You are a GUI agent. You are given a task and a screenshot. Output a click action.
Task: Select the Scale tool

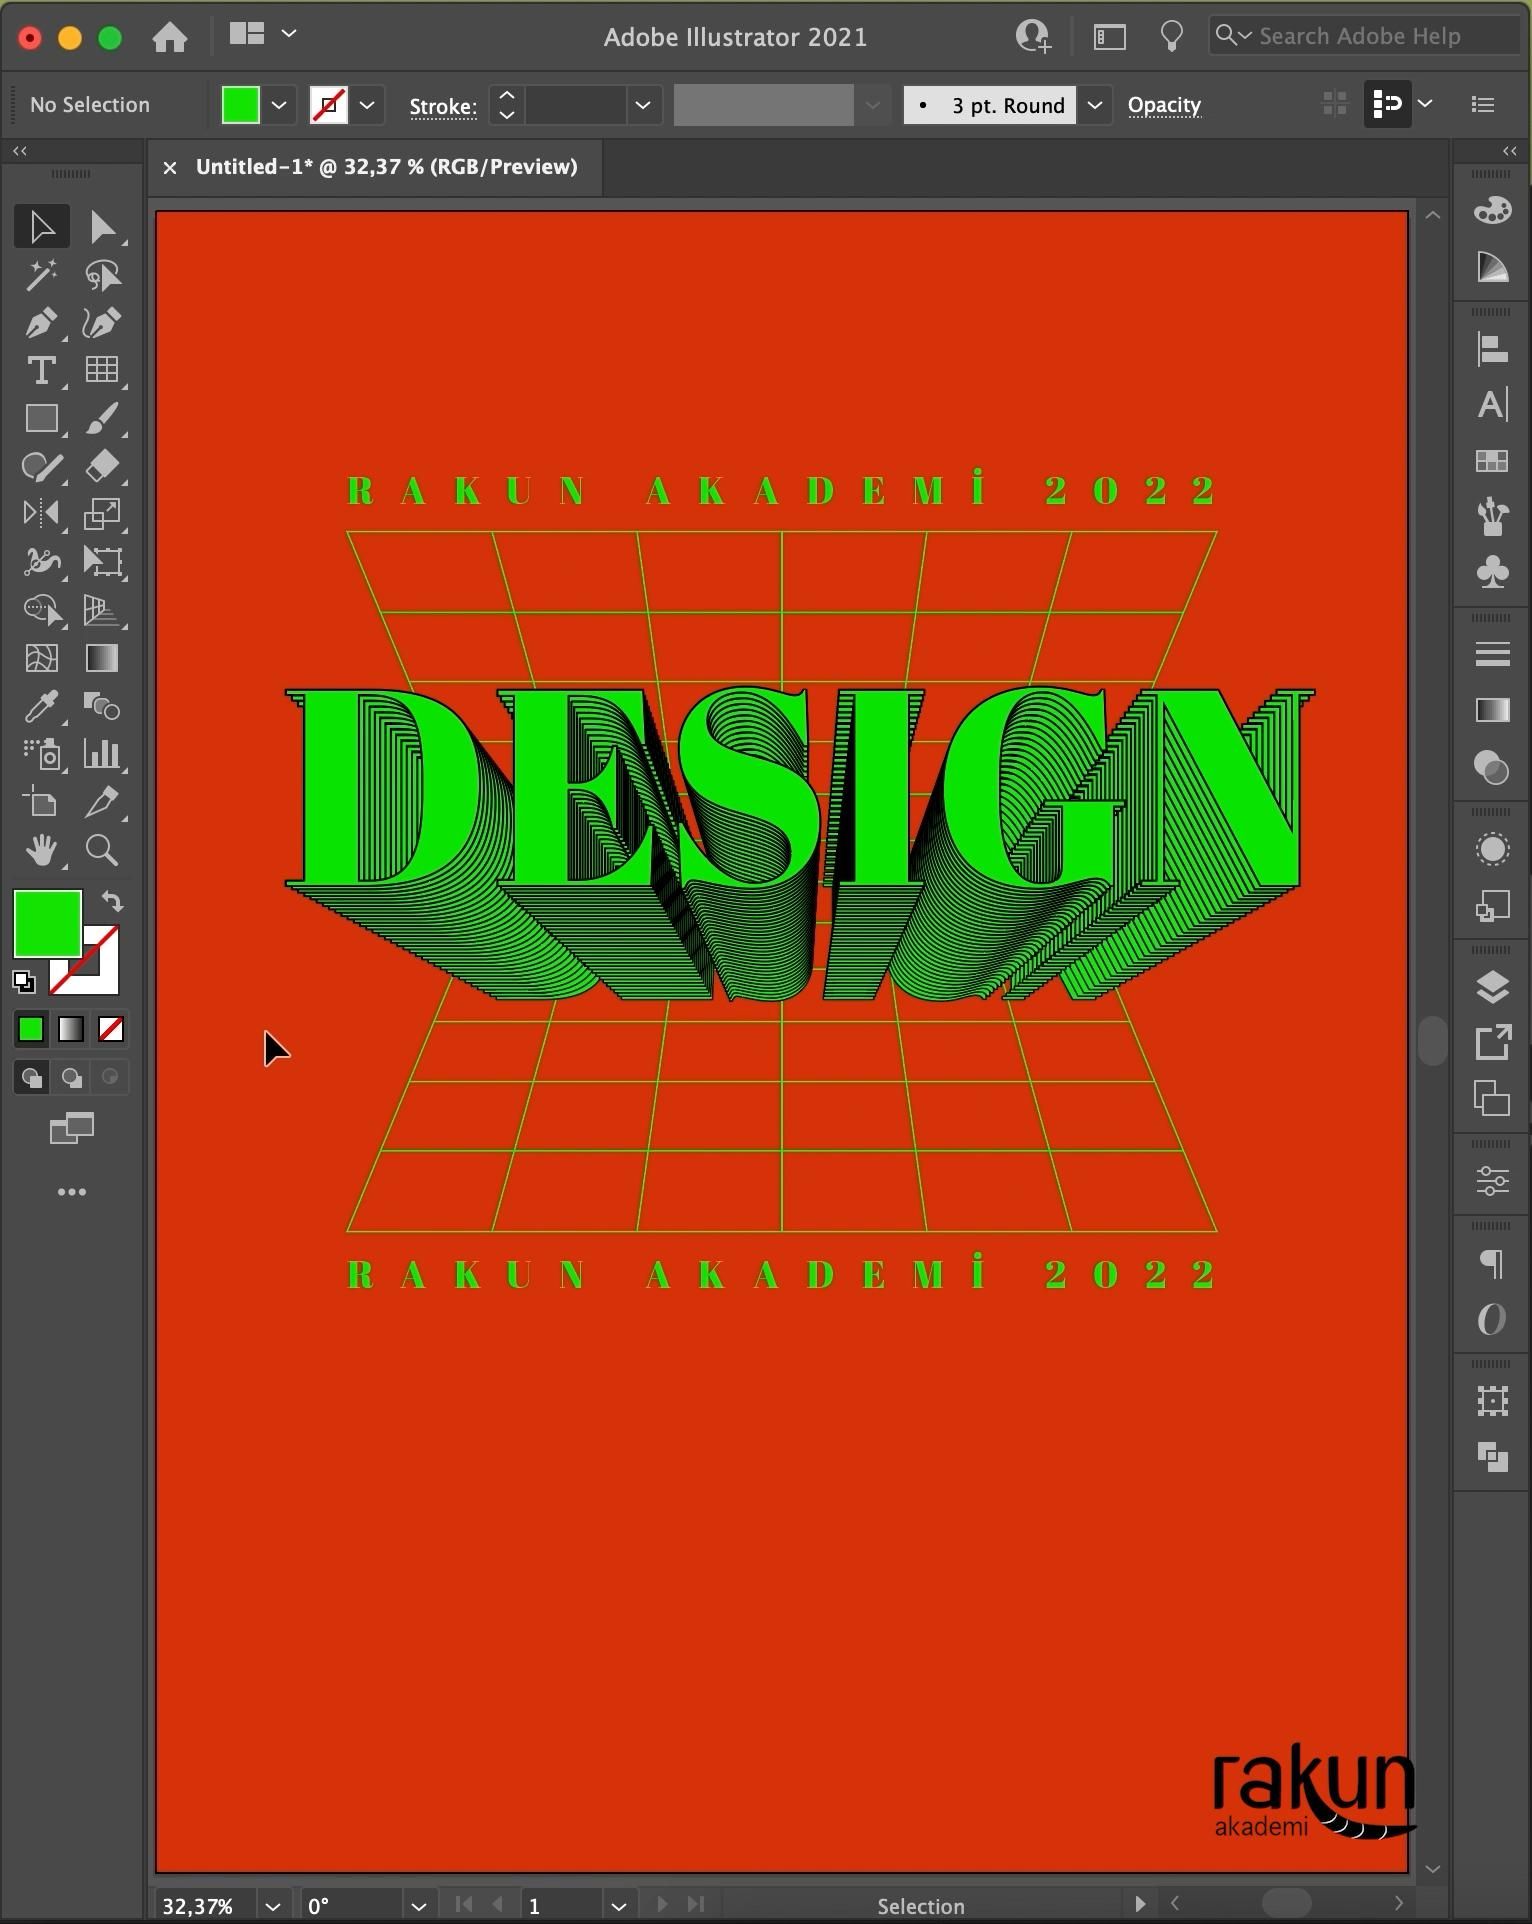(102, 514)
